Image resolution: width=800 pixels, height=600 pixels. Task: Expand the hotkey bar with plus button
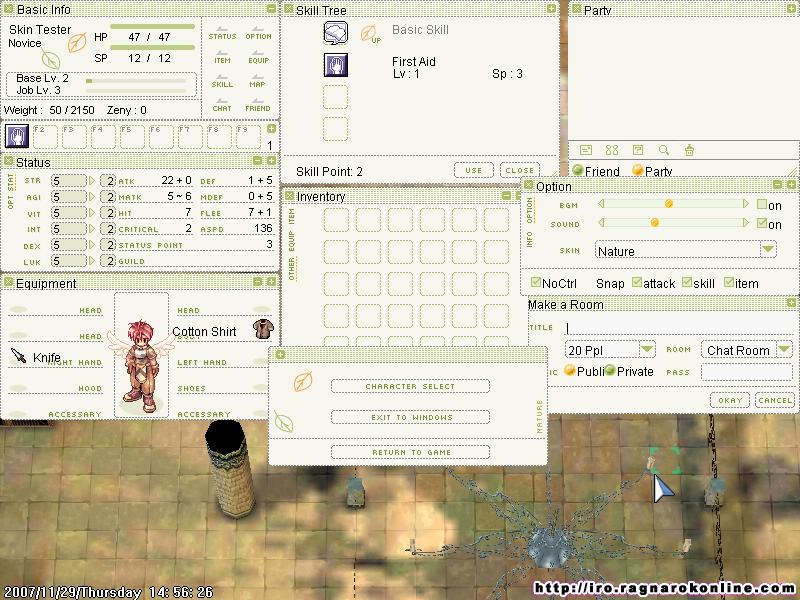coord(271,129)
